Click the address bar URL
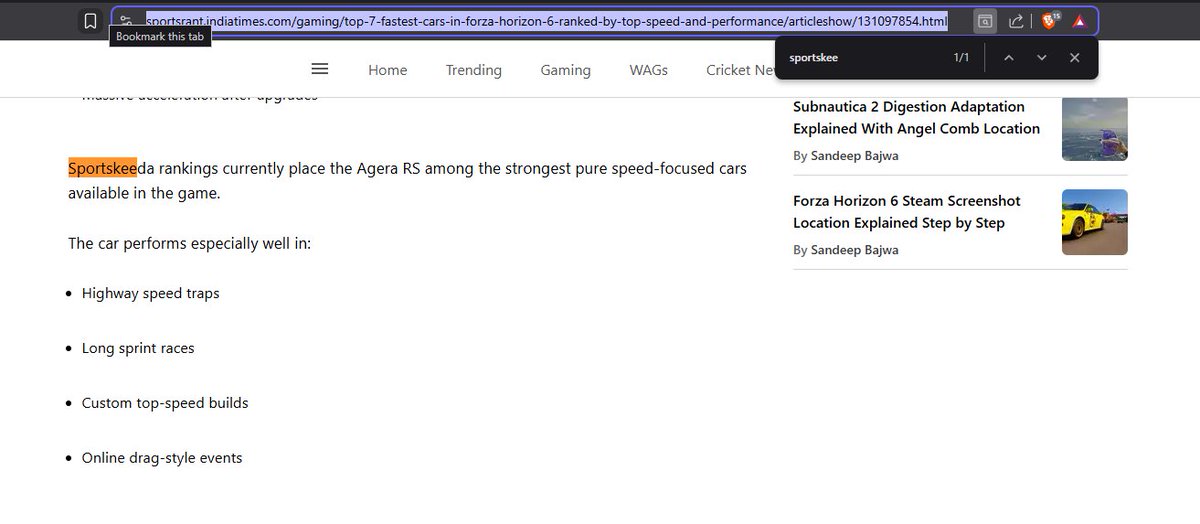 (546, 21)
